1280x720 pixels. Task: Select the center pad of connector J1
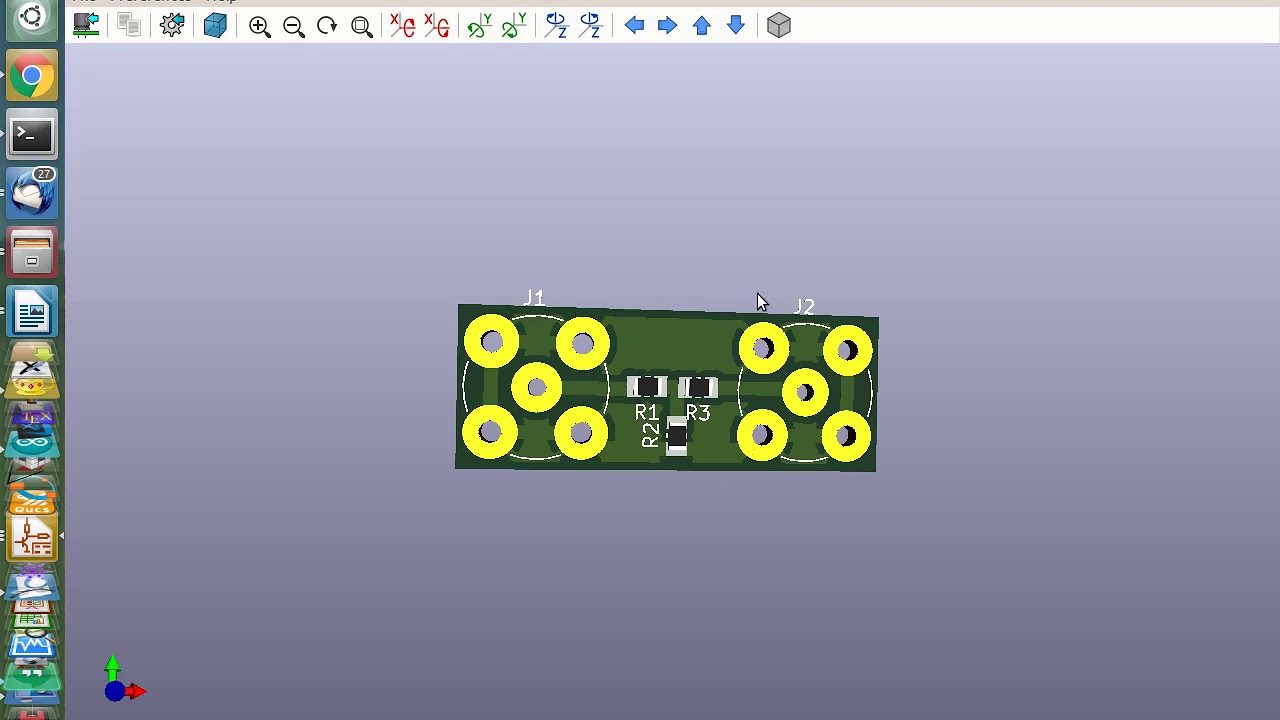pyautogui.click(x=536, y=388)
